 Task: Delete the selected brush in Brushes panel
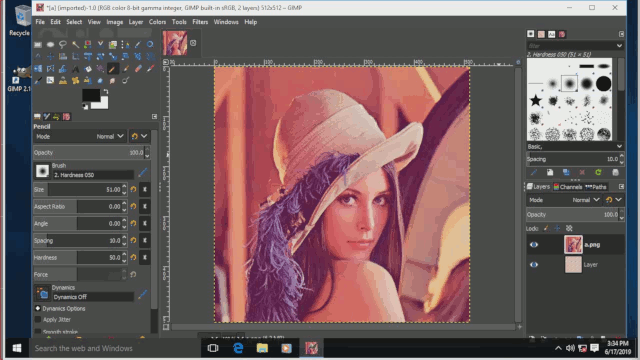point(582,173)
